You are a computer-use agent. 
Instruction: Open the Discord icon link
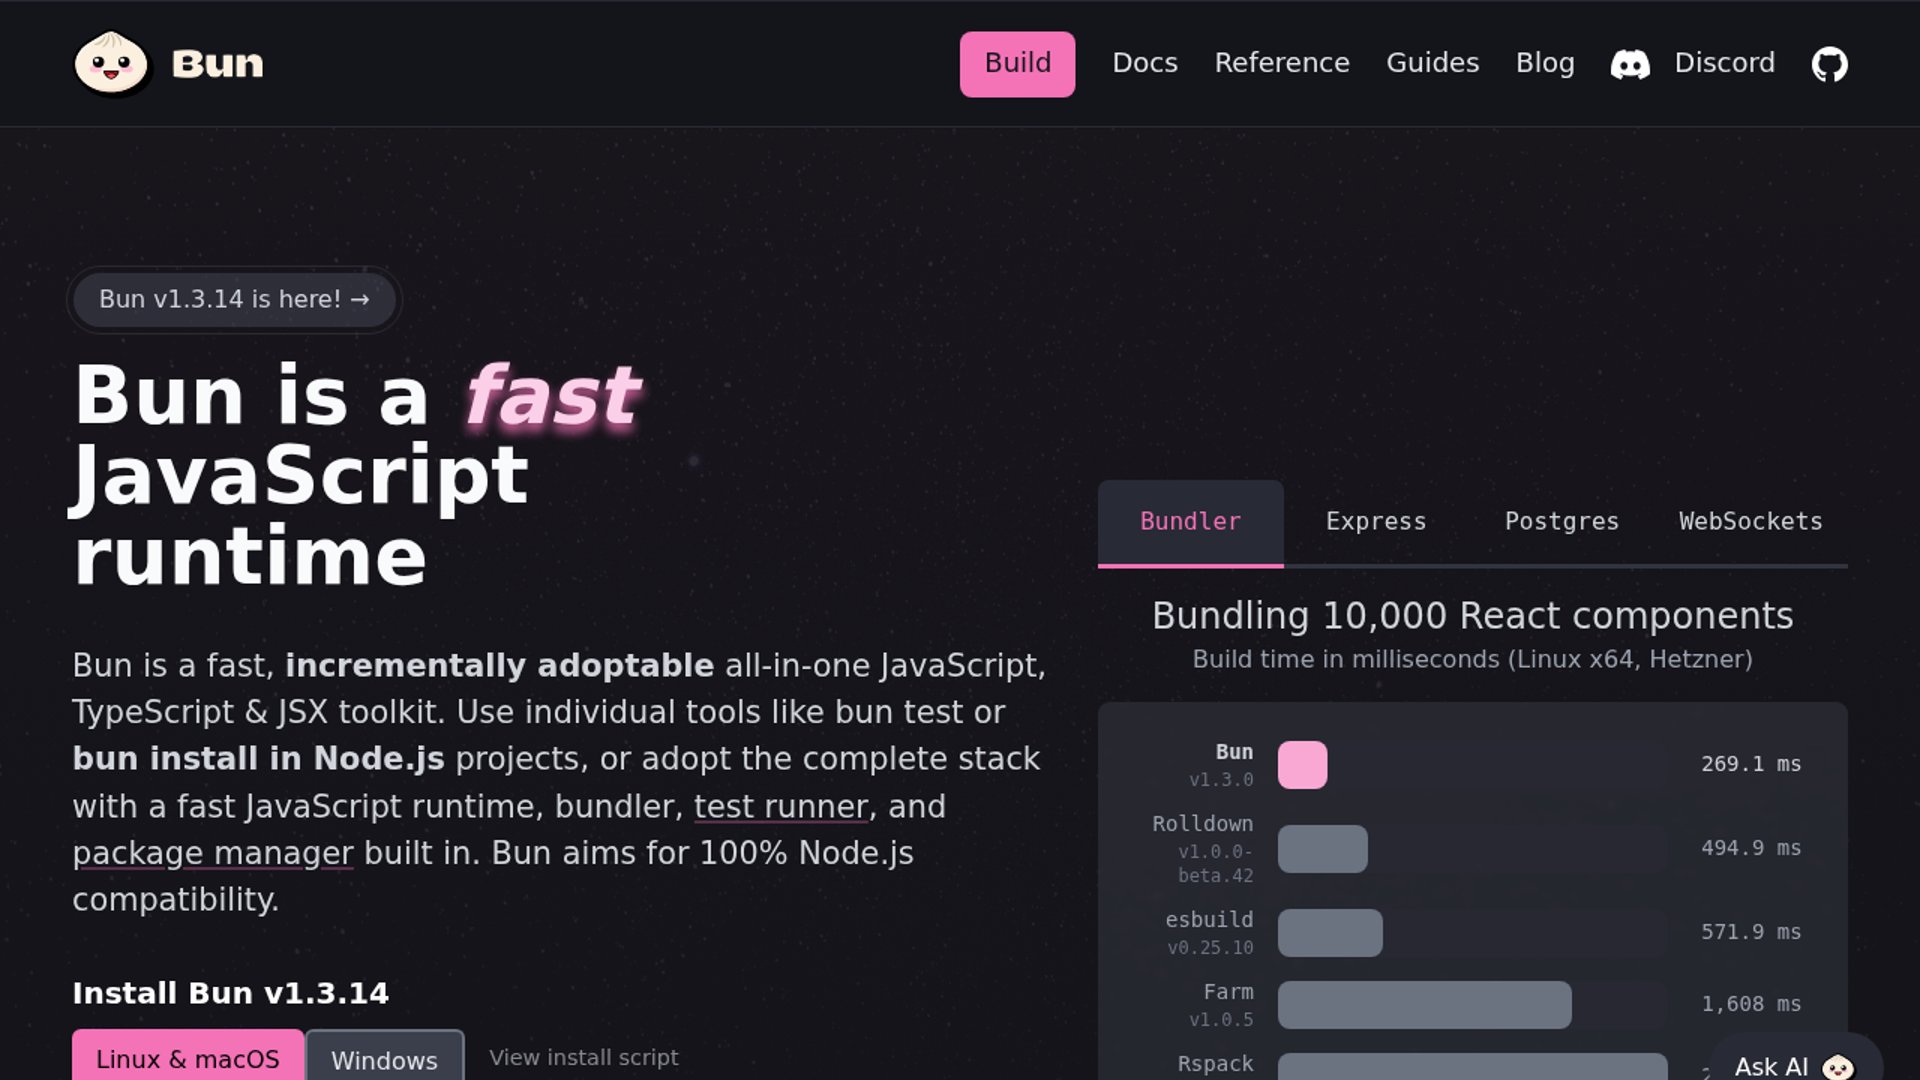click(x=1630, y=64)
